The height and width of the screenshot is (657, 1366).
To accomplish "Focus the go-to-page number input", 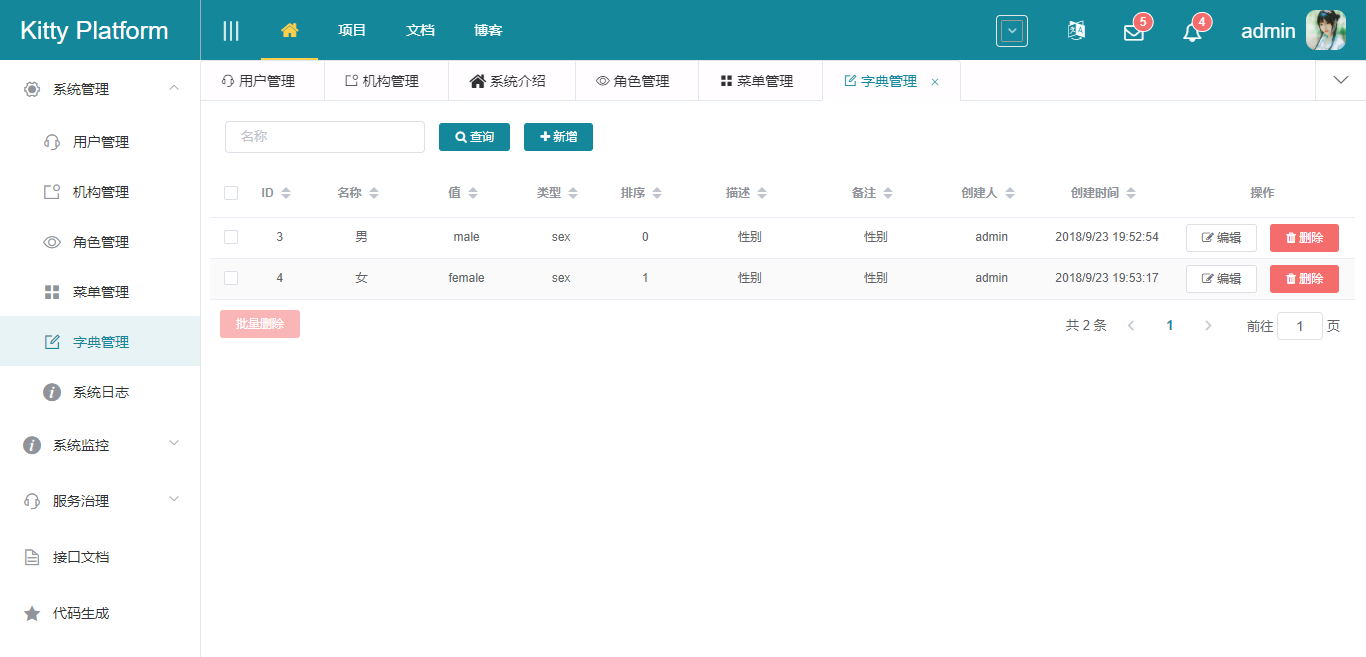I will click(x=1300, y=326).
